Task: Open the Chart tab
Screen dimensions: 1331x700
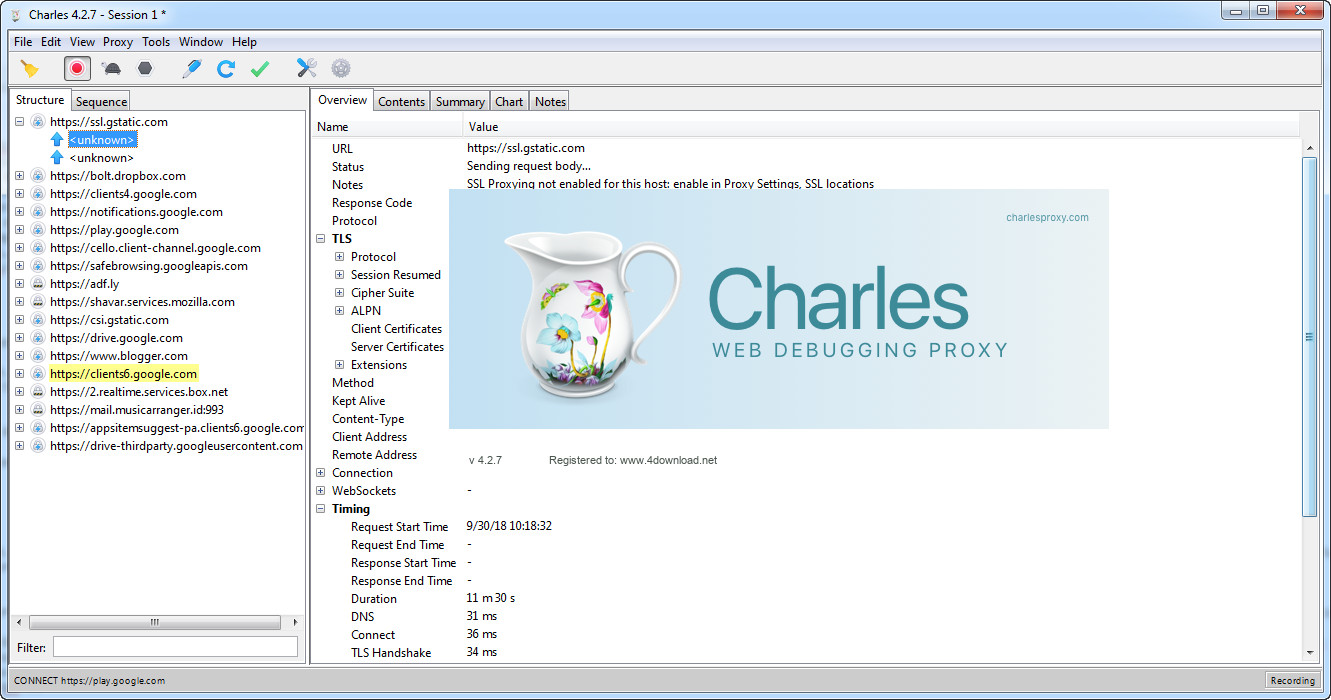Action: pyautogui.click(x=509, y=101)
